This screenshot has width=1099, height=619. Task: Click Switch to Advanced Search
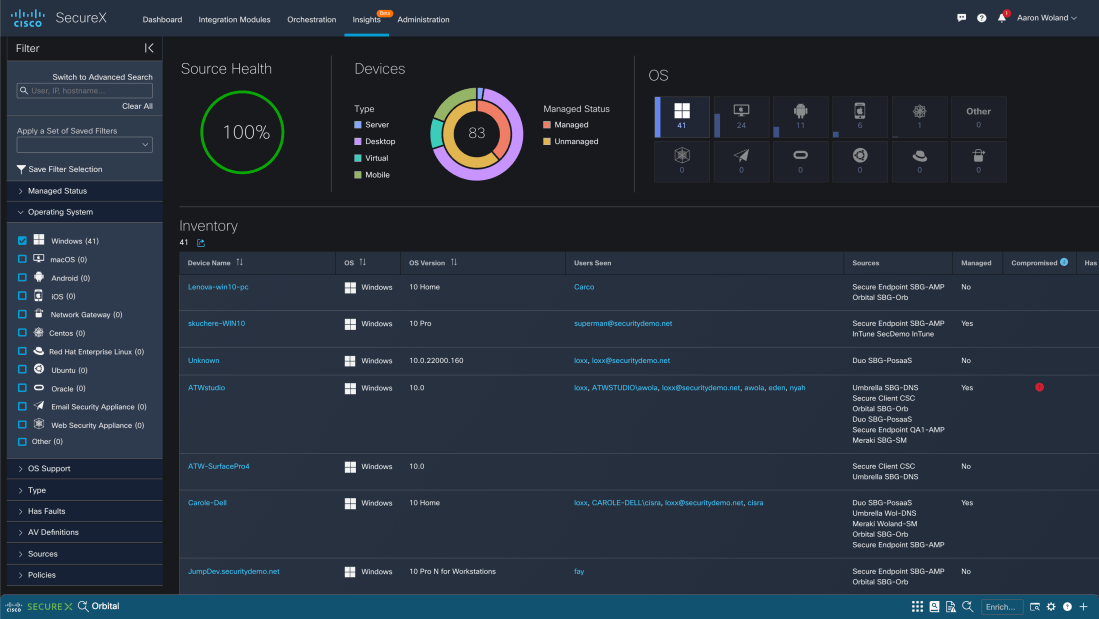coord(102,77)
